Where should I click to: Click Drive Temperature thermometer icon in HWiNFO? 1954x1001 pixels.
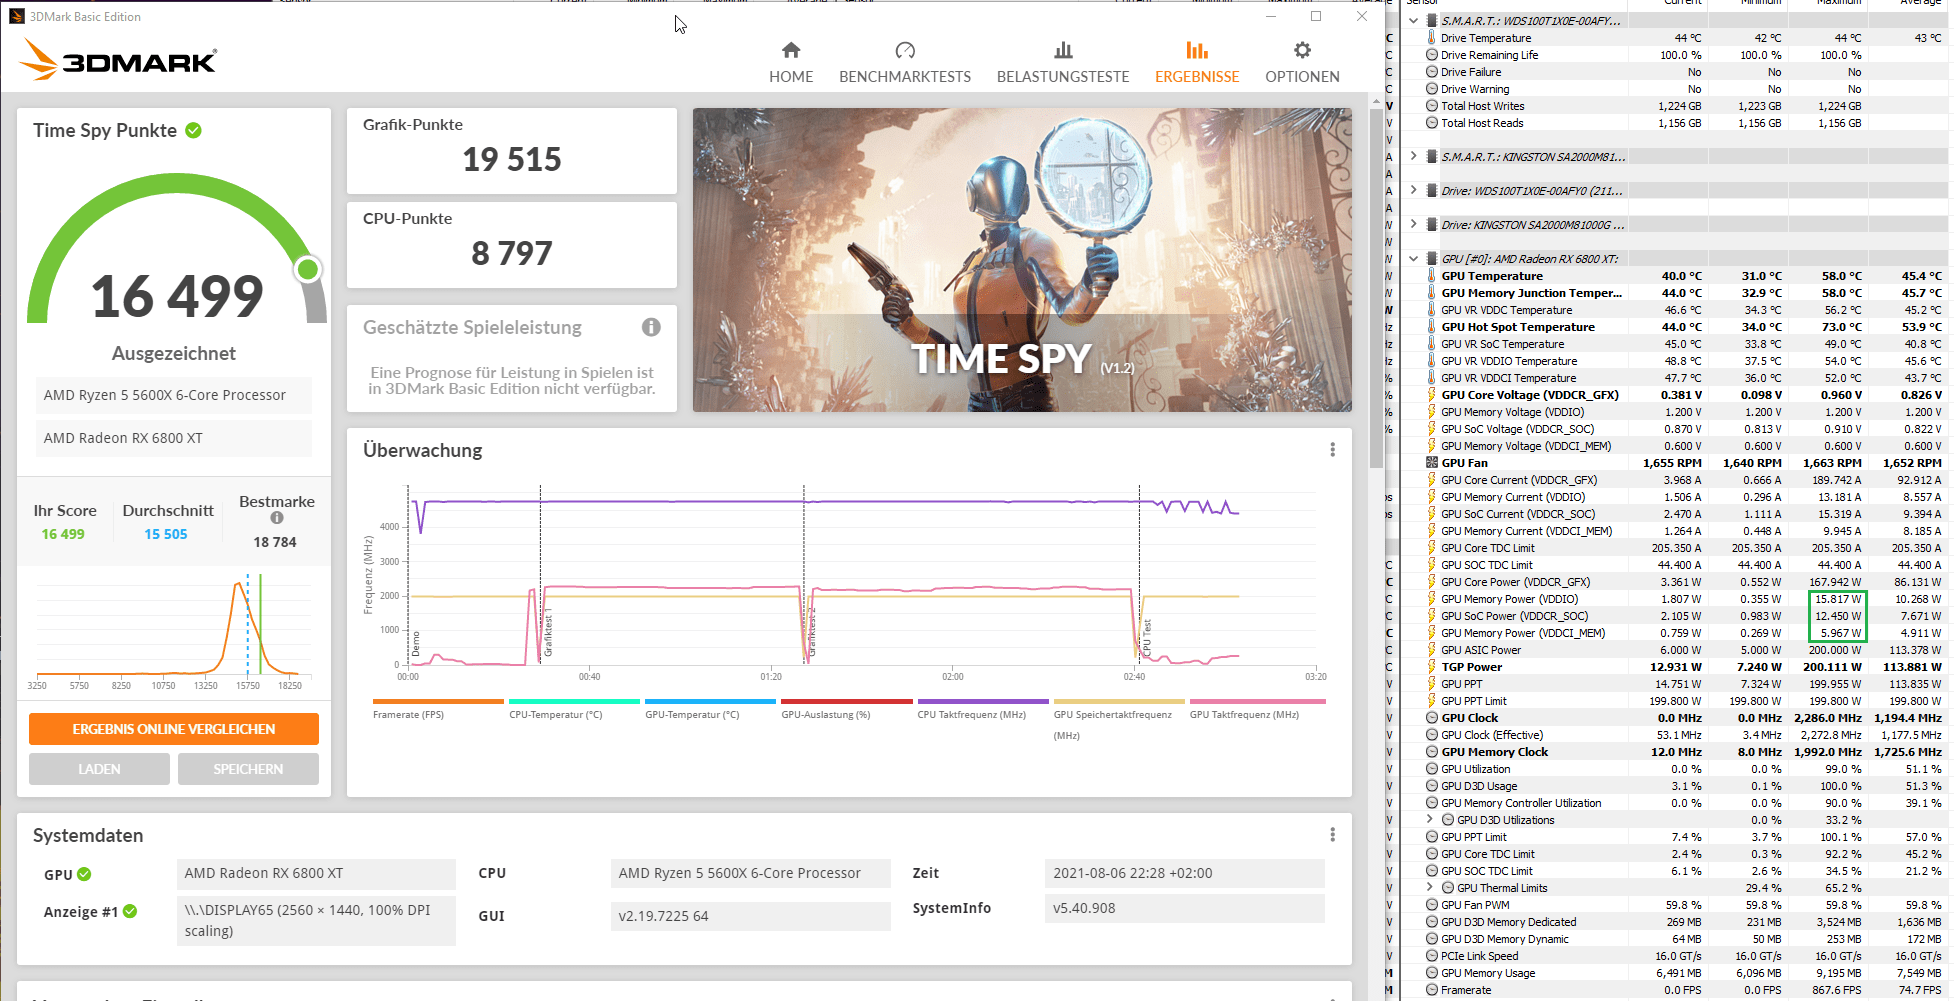[1432, 38]
